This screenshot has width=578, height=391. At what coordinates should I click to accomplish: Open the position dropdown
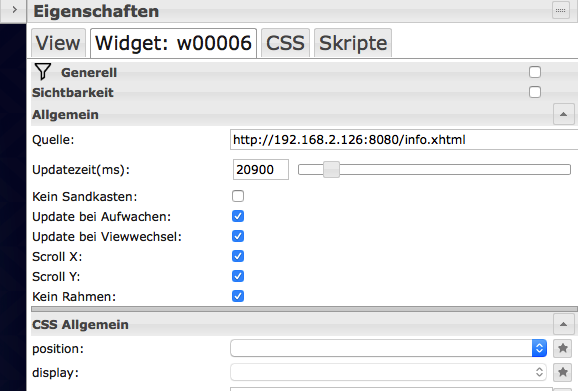(389, 348)
